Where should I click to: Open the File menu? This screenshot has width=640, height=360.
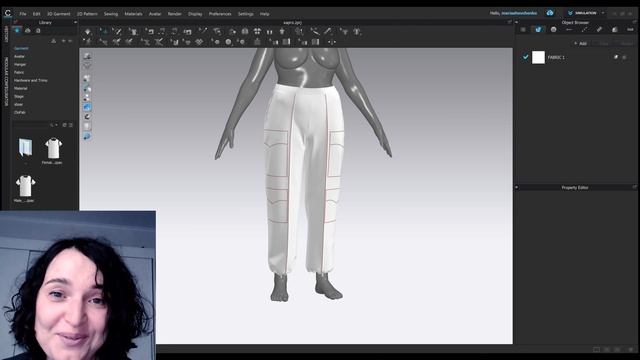click(23, 14)
